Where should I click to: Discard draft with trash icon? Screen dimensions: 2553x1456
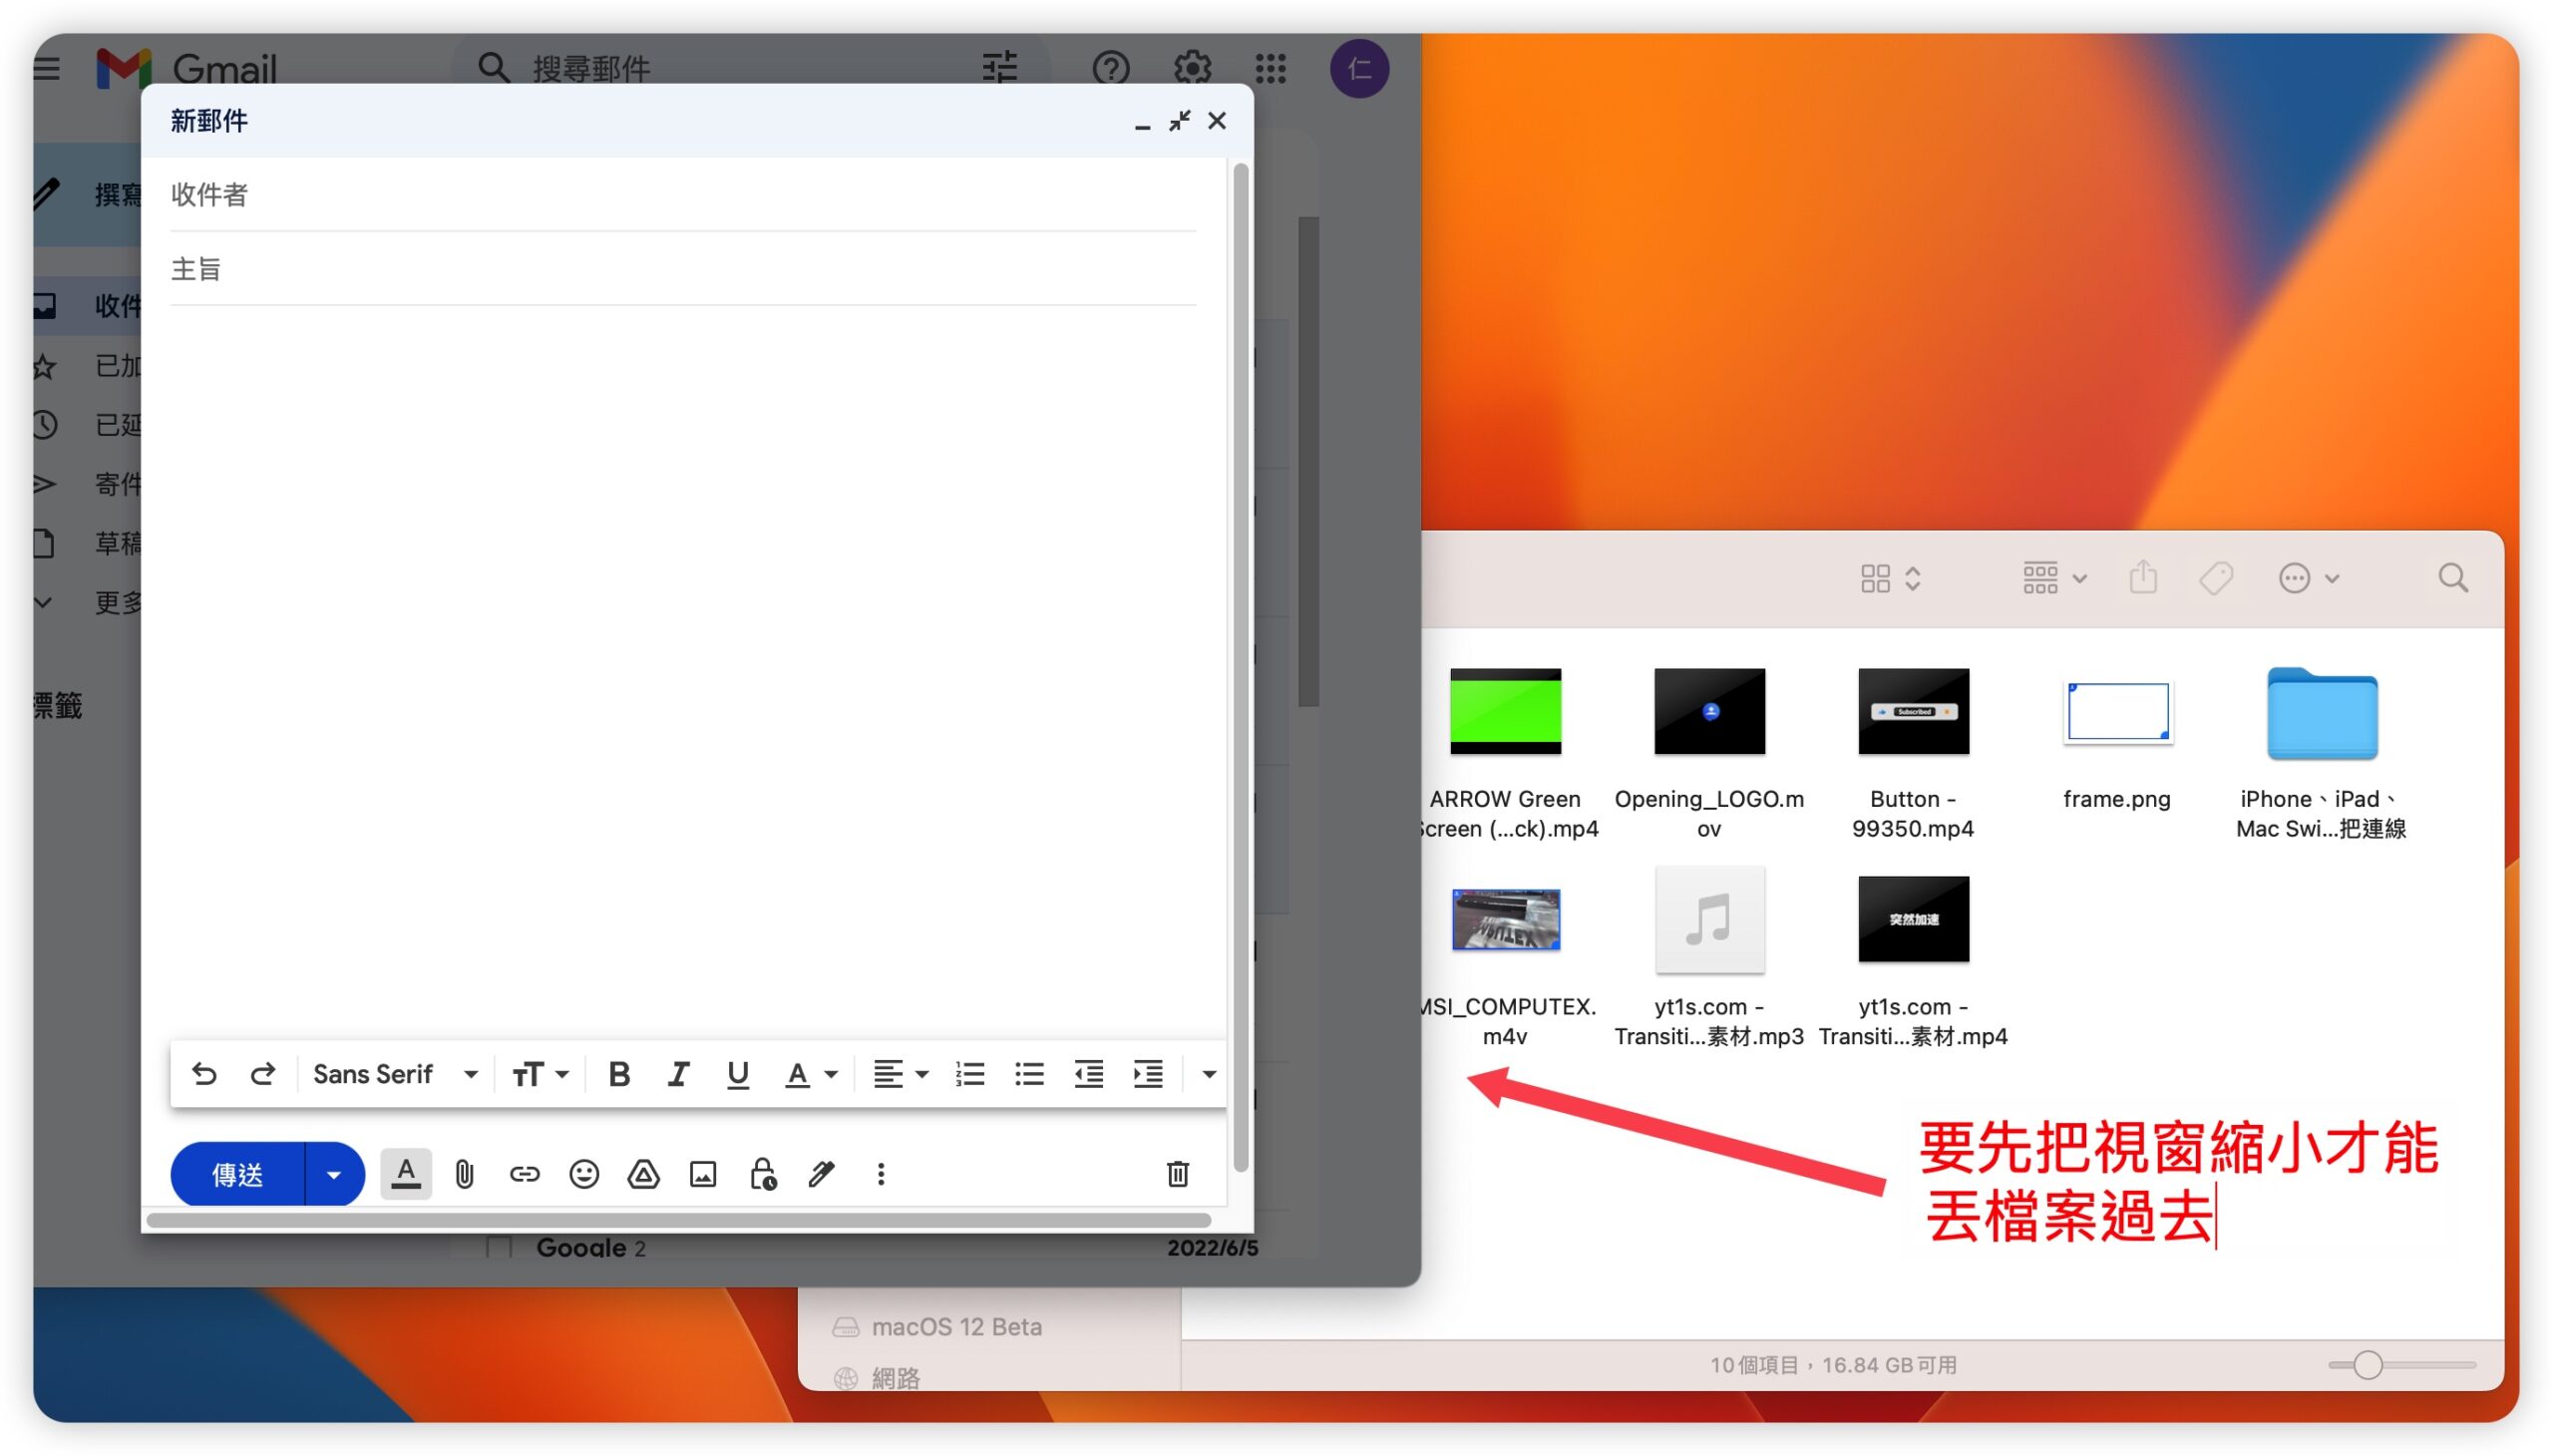pos(1178,1174)
